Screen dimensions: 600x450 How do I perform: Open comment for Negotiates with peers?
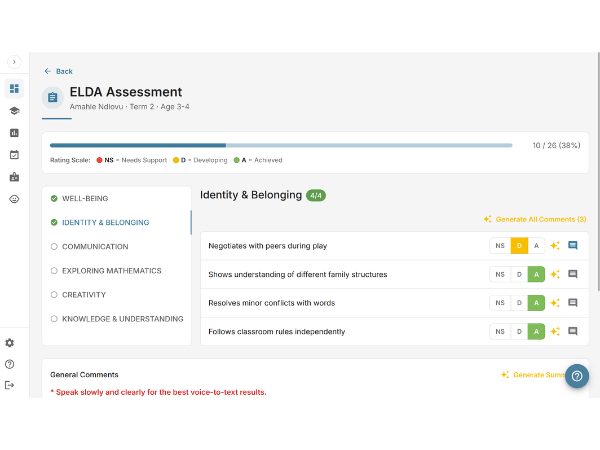point(573,246)
